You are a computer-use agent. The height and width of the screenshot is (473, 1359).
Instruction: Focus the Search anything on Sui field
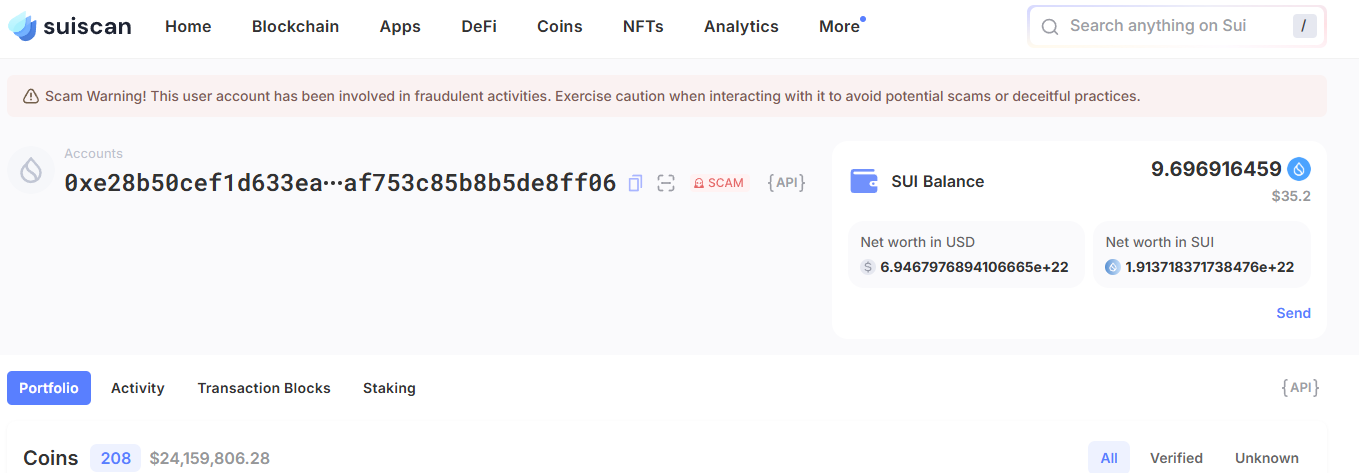pyautogui.click(x=1177, y=26)
